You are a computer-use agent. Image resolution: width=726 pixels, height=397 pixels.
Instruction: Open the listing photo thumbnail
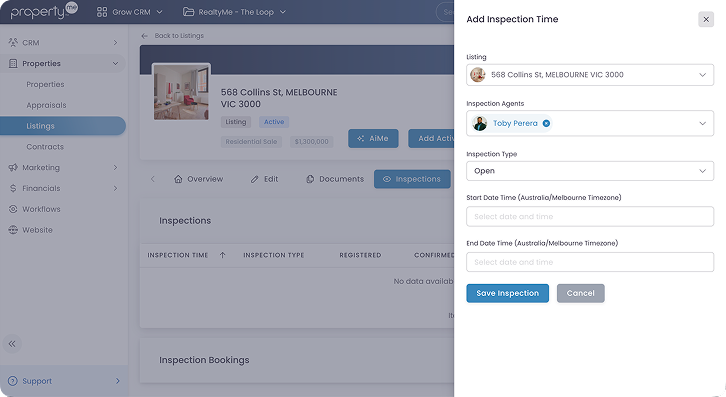pos(181,92)
